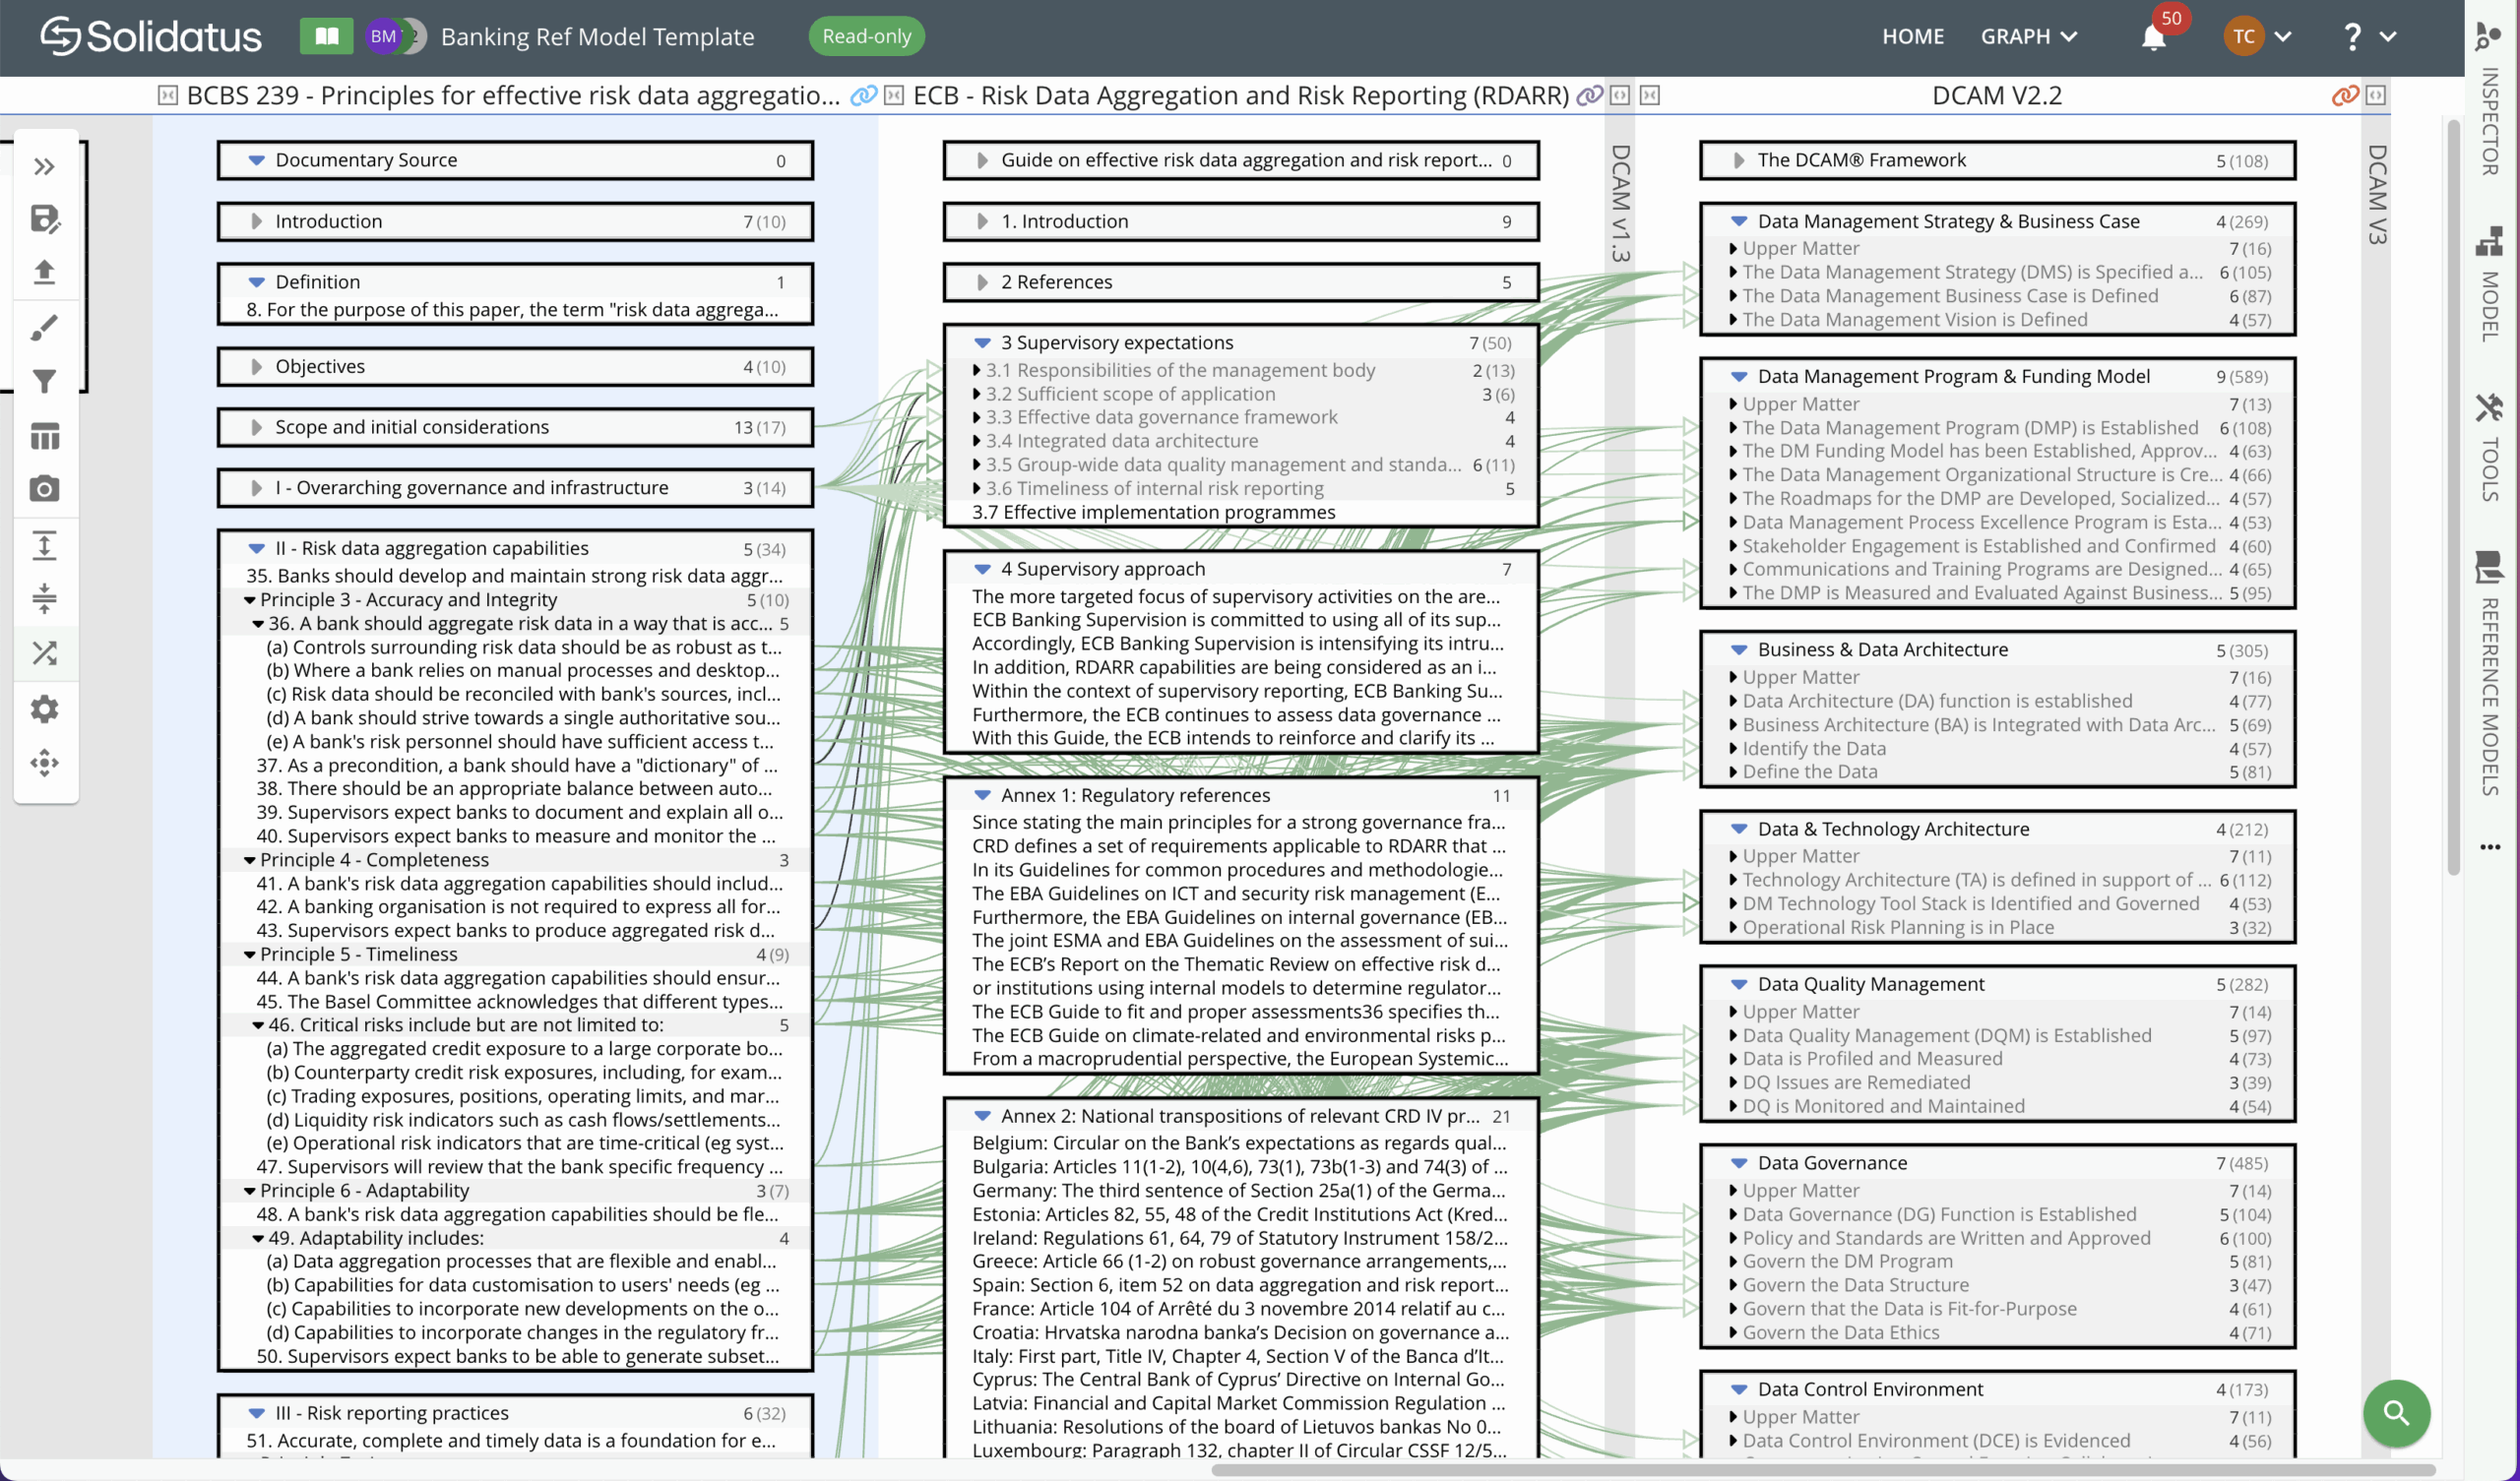The width and height of the screenshot is (2520, 1481).
Task: Open settings gear in left toolbar
Action: tap(44, 709)
